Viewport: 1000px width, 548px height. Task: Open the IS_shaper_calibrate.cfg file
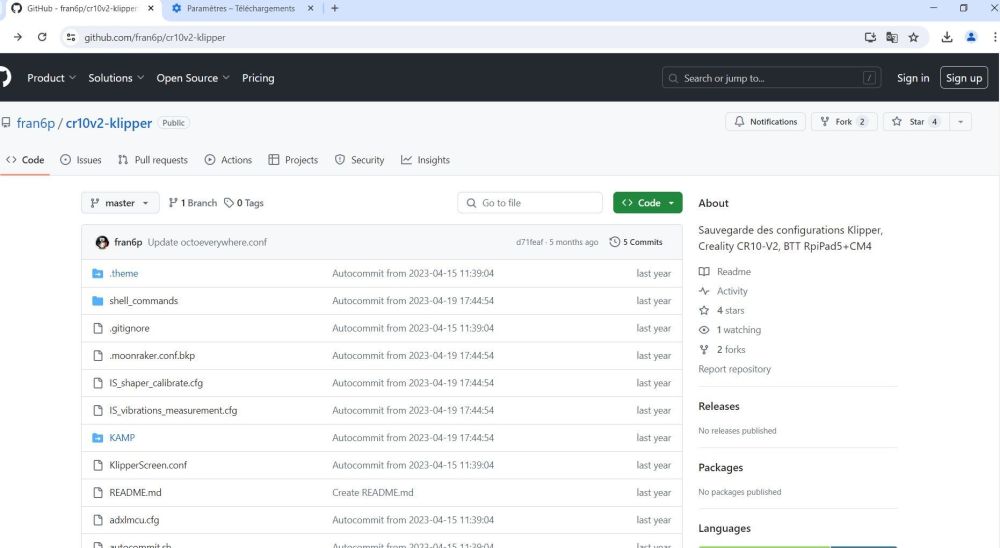[x=156, y=383]
